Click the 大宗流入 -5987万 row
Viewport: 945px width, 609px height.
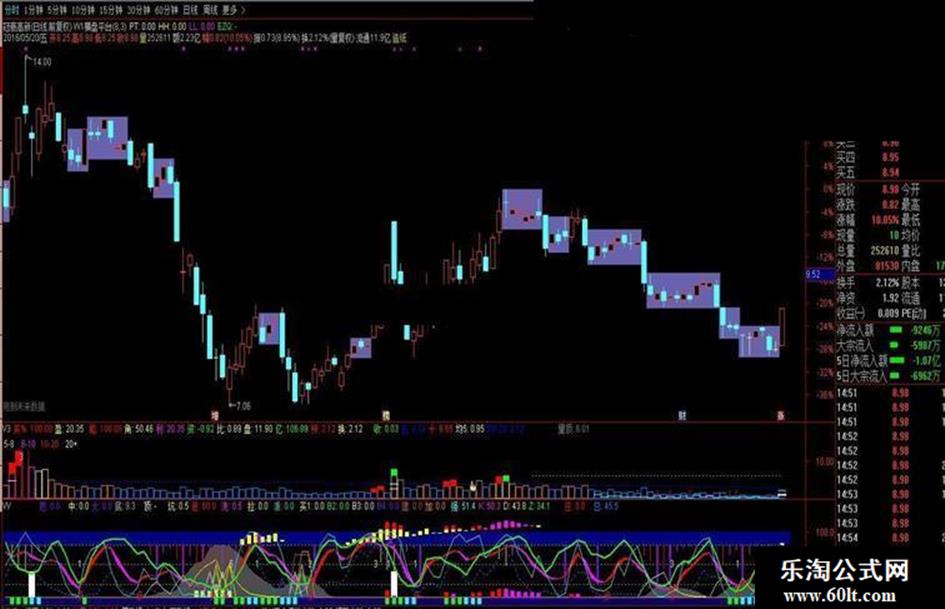coord(890,345)
